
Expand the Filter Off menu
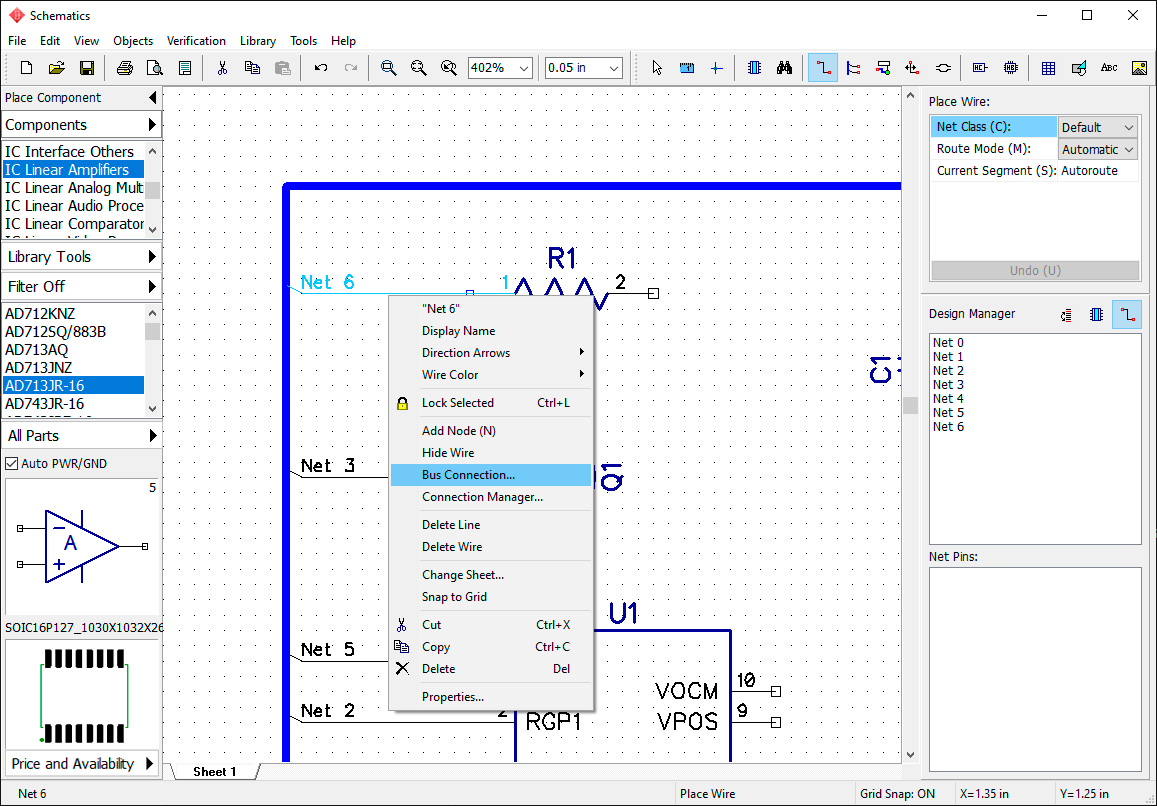(152, 286)
